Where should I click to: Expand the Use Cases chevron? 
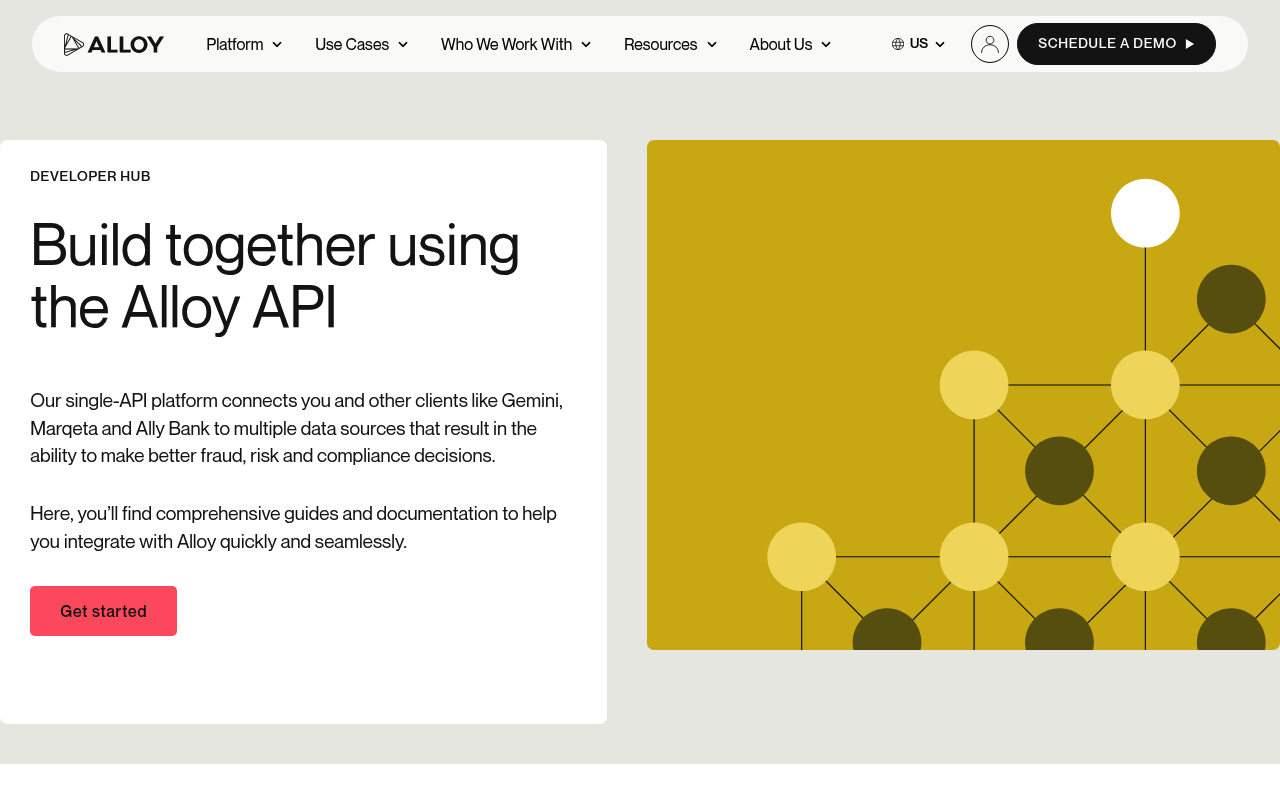click(x=403, y=44)
